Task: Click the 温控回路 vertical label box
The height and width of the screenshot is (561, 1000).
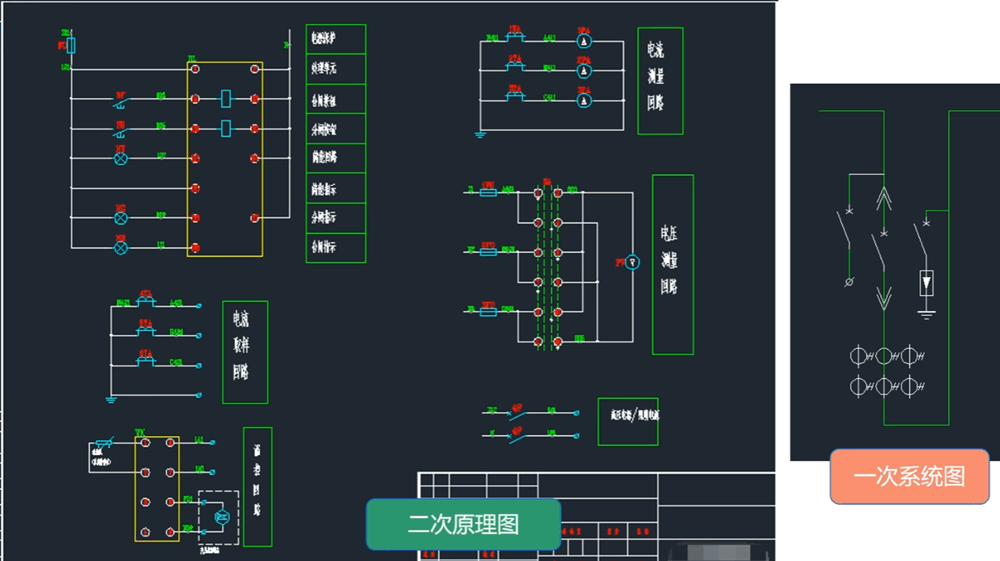Action: [257, 487]
